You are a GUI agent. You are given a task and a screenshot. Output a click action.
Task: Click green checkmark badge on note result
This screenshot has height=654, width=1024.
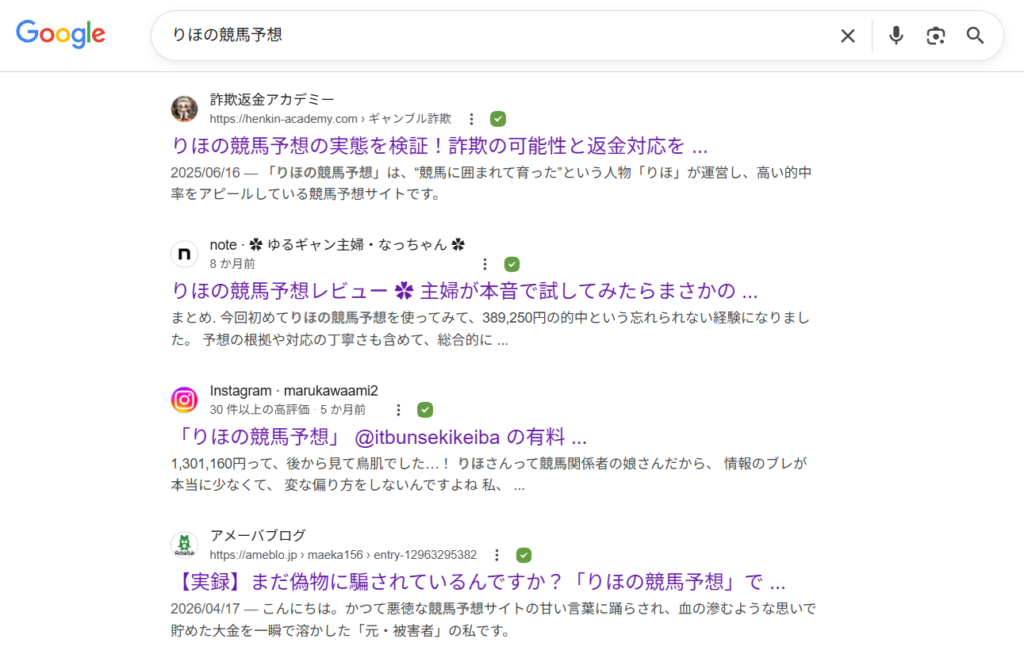pyautogui.click(x=512, y=264)
